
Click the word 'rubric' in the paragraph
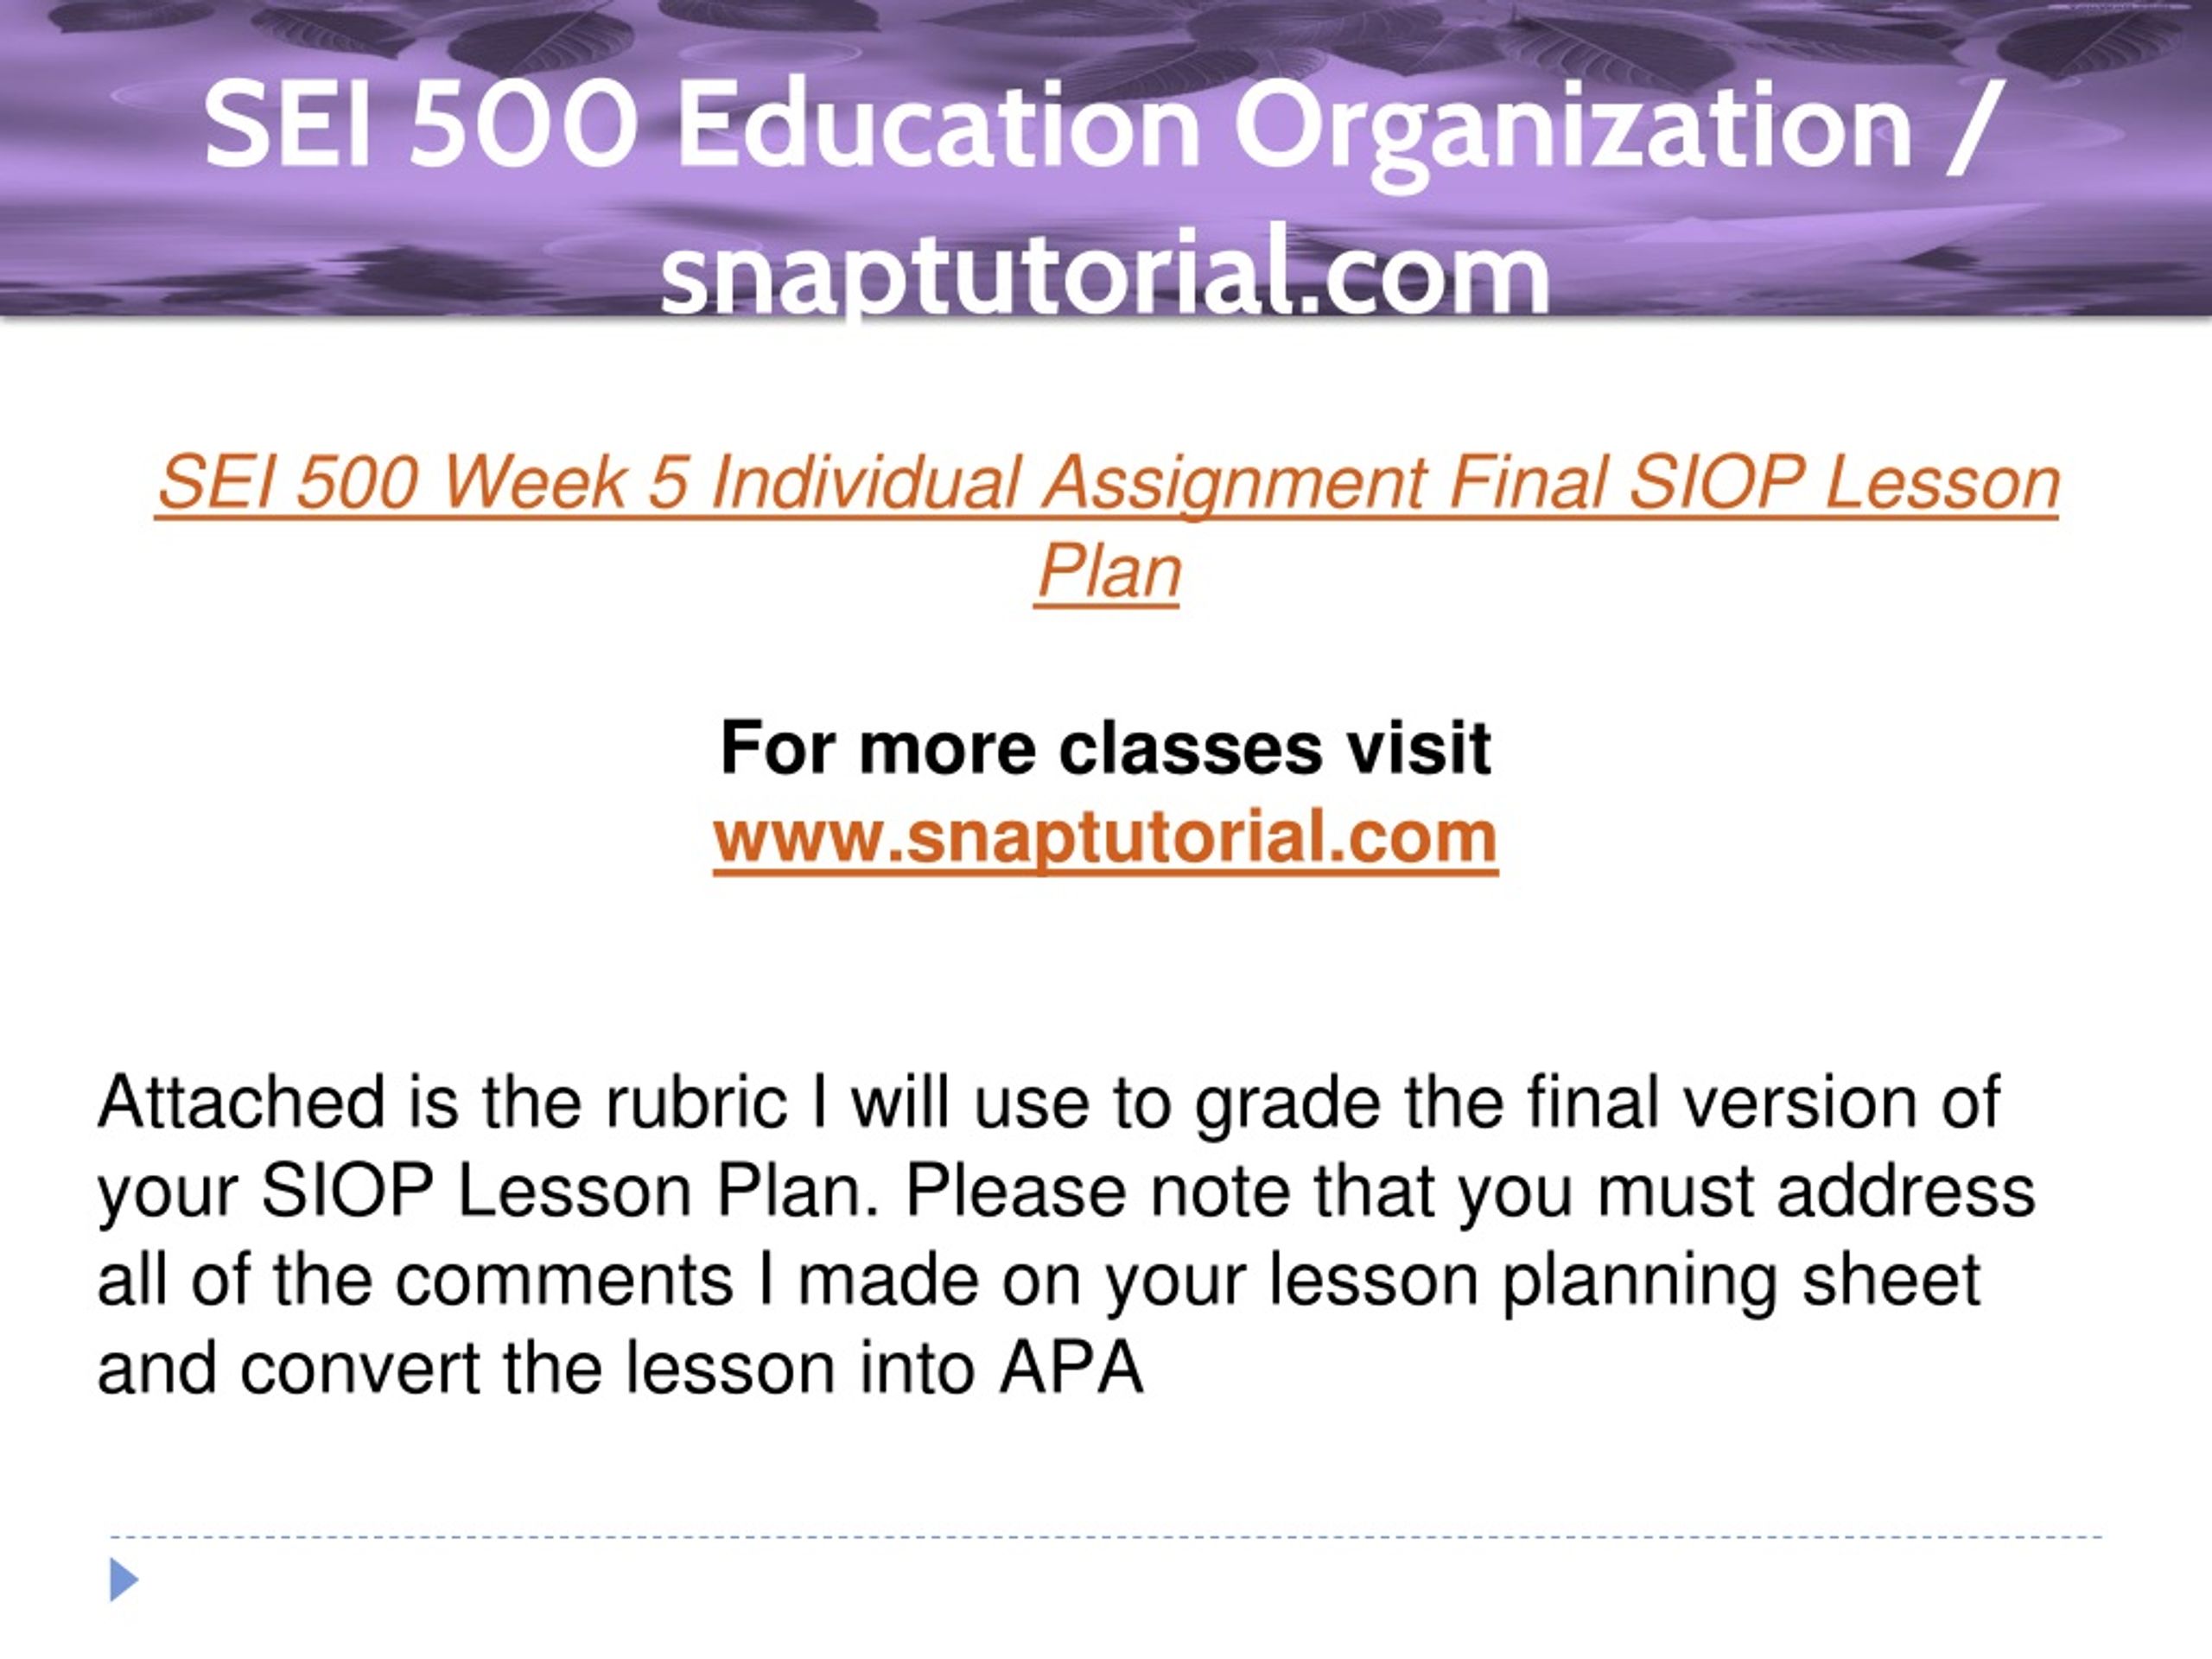[695, 1102]
